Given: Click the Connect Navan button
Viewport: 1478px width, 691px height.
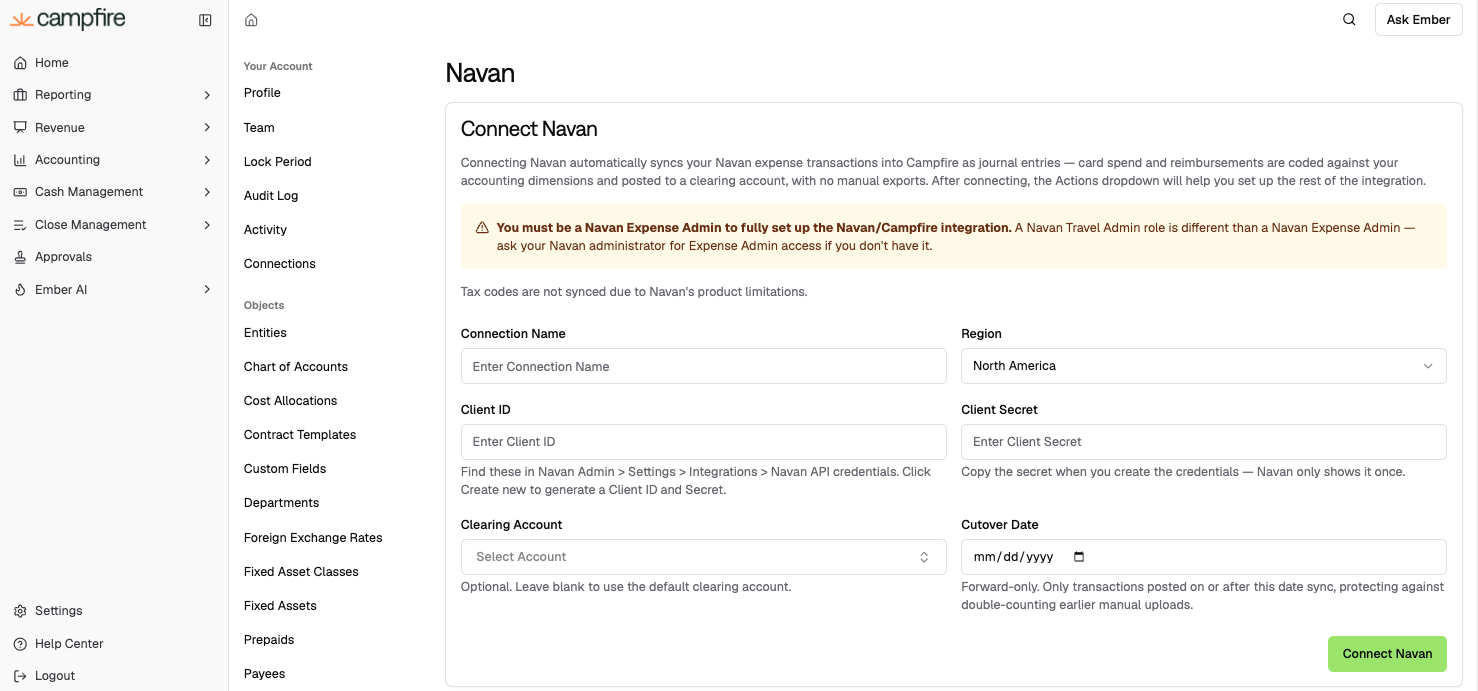Looking at the screenshot, I should point(1387,654).
